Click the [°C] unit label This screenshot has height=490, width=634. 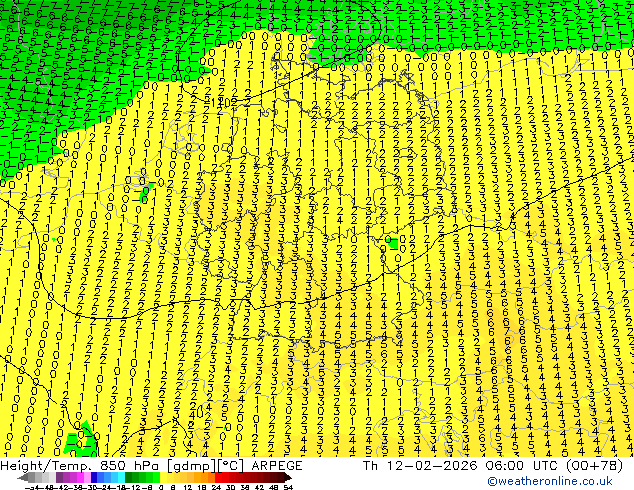(x=230, y=466)
